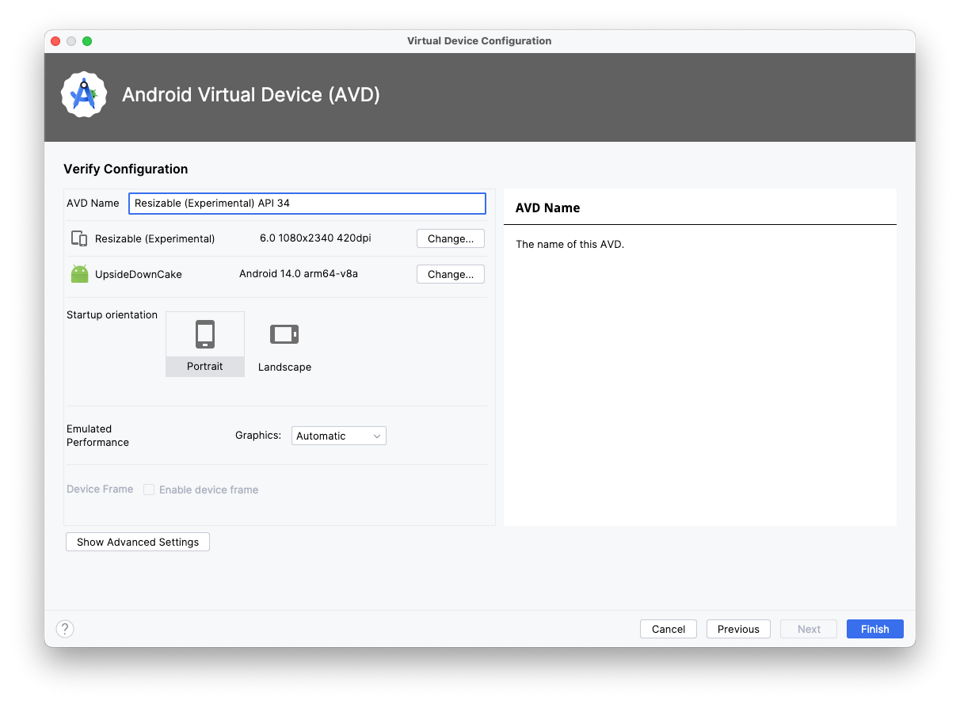
Task: Click the Landscape orientation phone icon
Action: [x=284, y=333]
